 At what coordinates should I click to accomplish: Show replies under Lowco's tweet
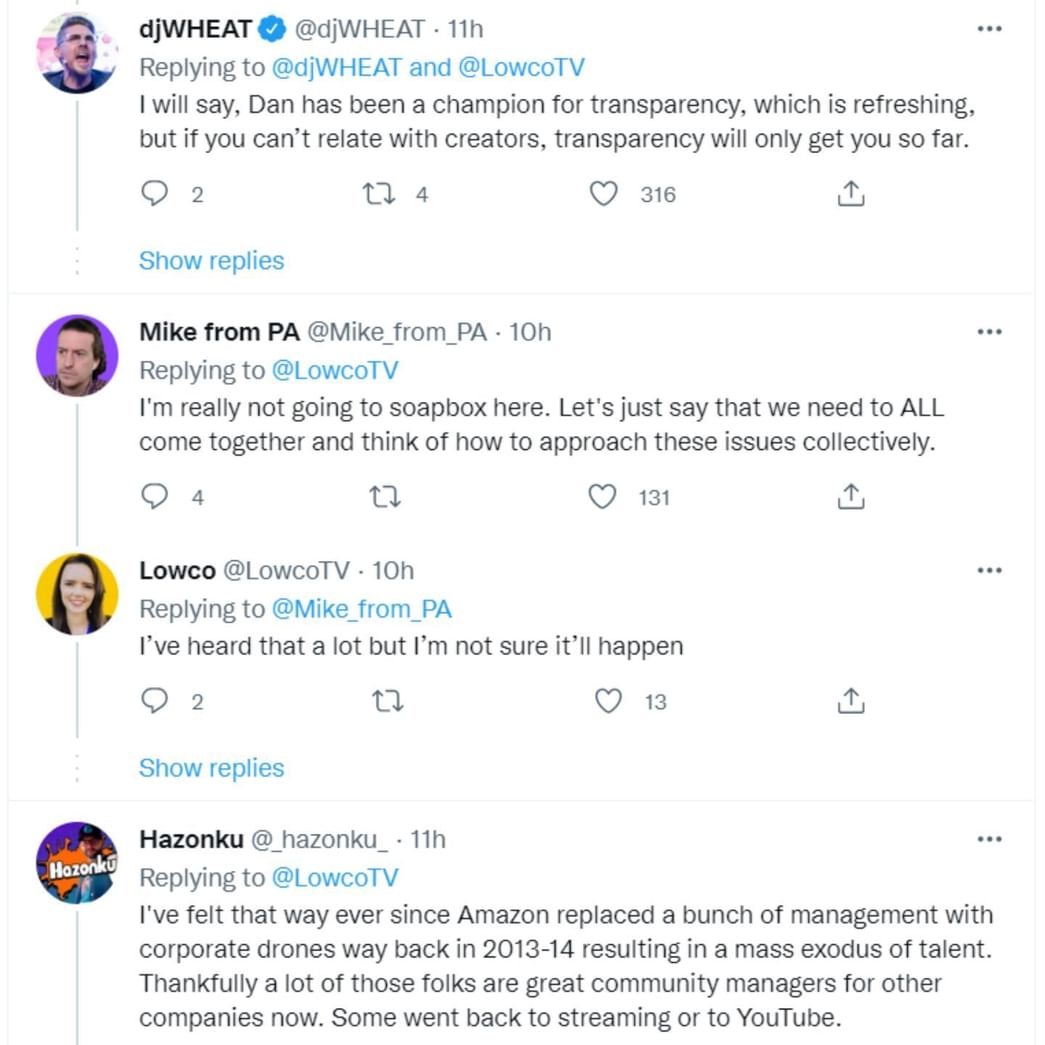[211, 768]
